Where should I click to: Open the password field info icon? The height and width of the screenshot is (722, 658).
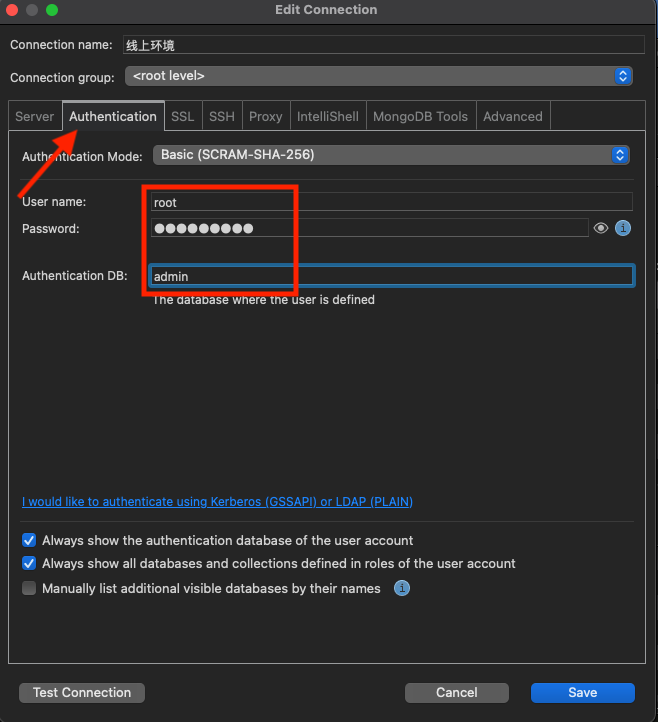tap(623, 228)
